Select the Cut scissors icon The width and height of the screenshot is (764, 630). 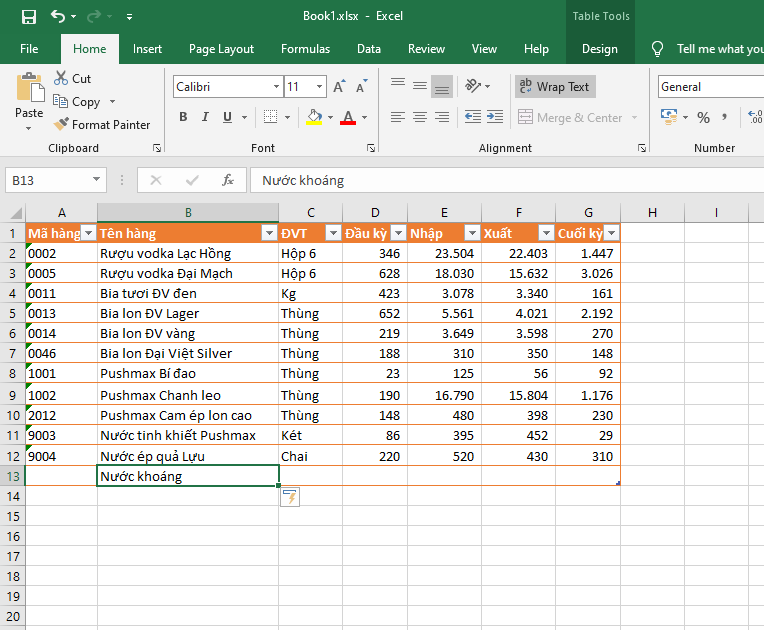click(x=60, y=78)
